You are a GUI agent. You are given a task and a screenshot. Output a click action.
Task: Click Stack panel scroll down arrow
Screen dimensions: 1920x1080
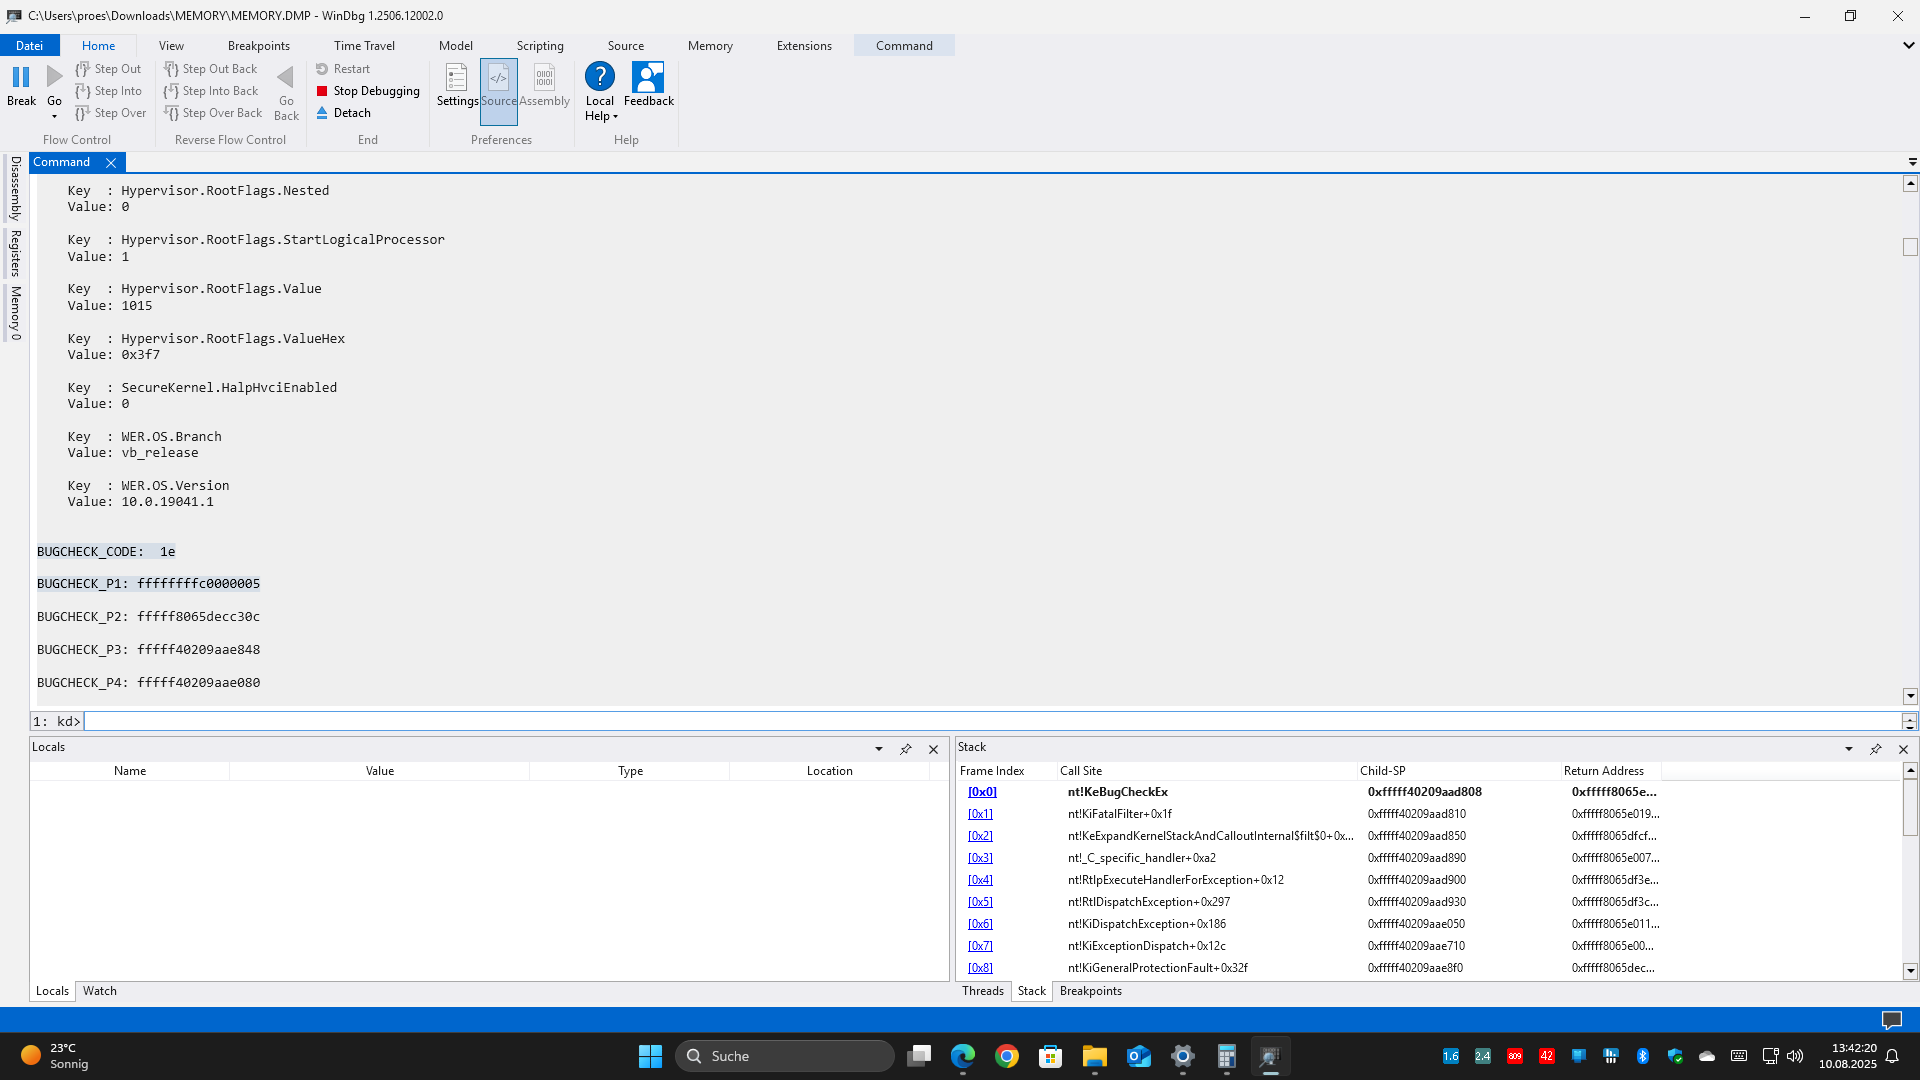(1910, 970)
